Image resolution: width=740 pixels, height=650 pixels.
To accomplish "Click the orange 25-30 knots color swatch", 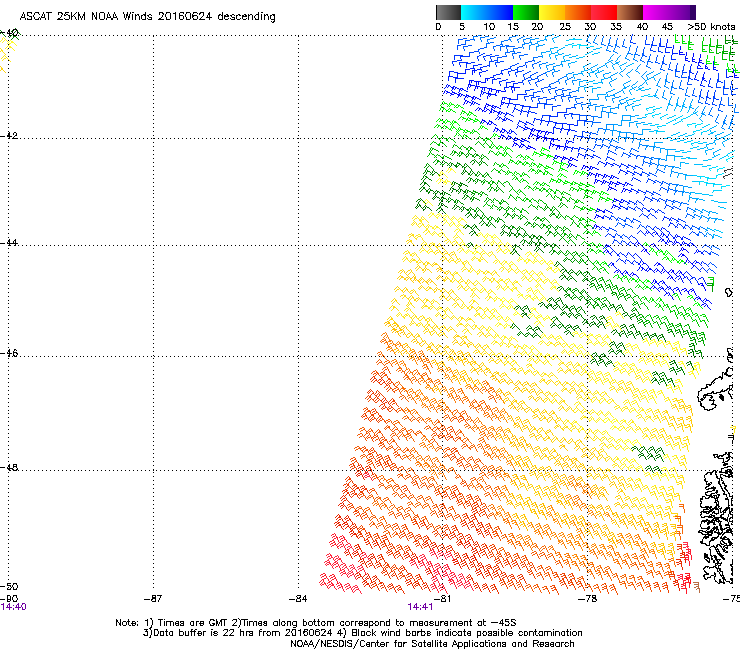I will pos(578,12).
